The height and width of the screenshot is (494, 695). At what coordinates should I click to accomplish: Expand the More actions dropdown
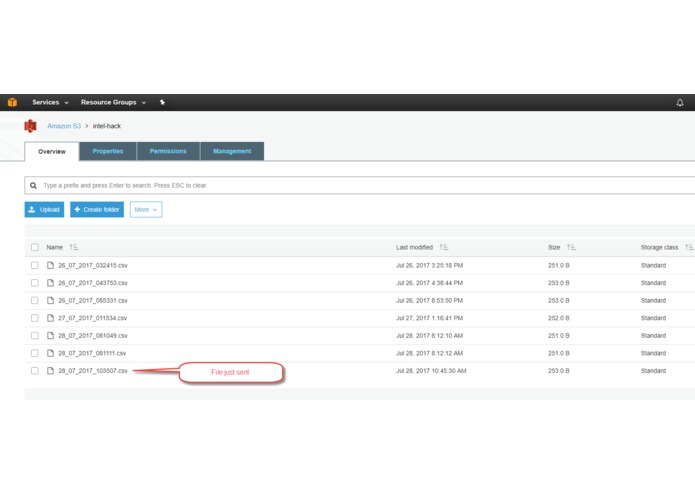coord(146,210)
